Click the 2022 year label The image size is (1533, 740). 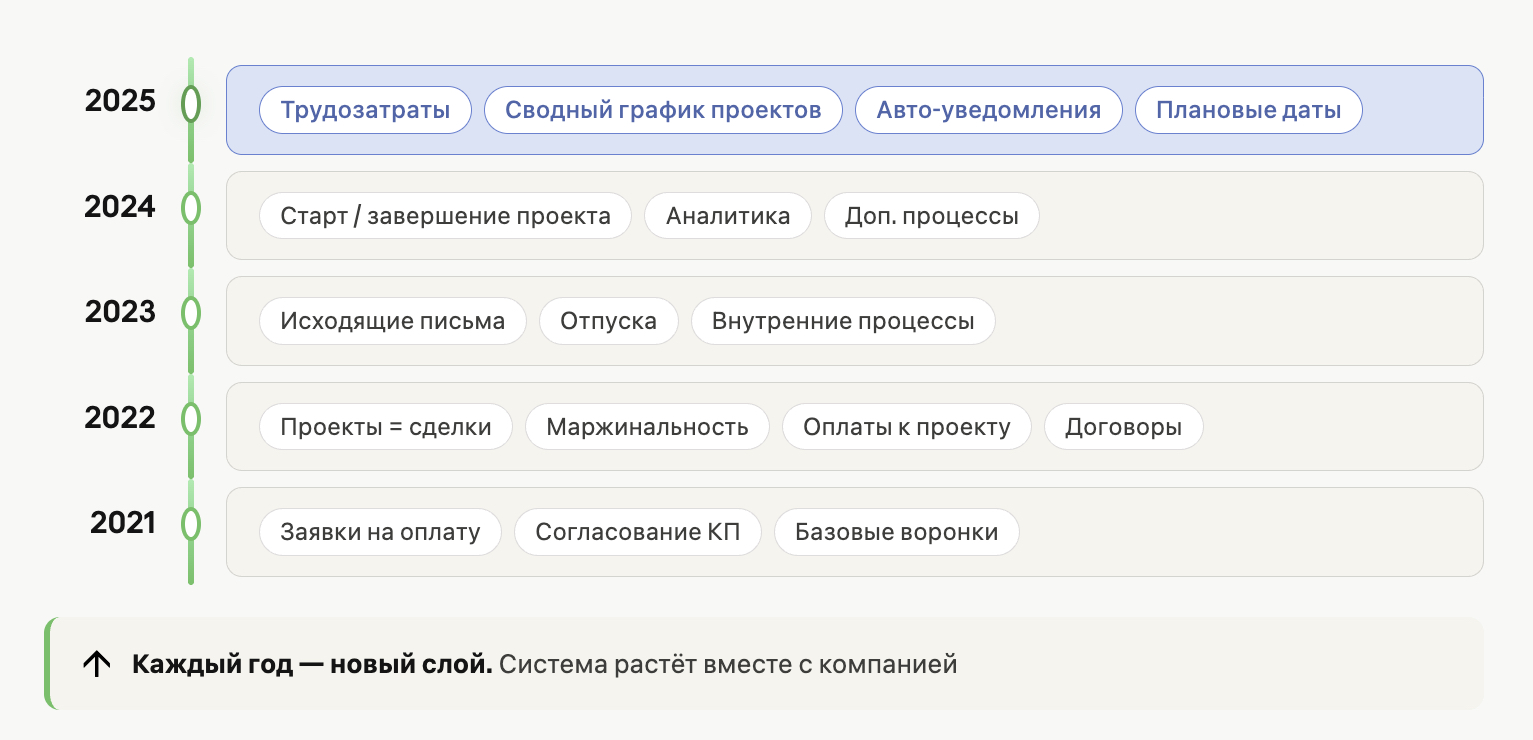(121, 418)
